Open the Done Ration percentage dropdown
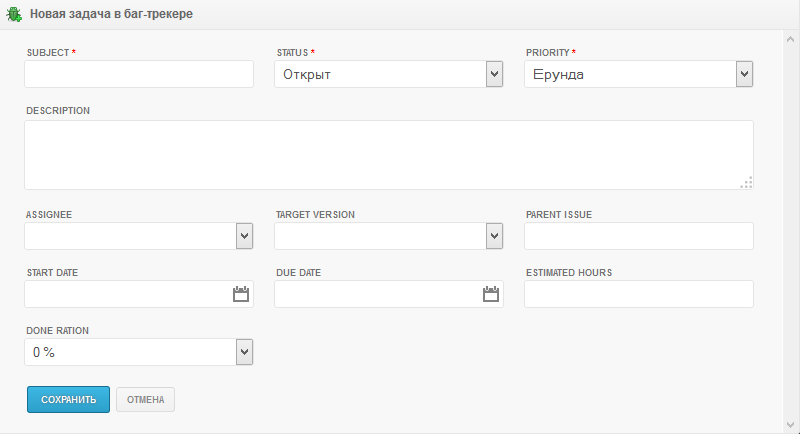 (243, 352)
